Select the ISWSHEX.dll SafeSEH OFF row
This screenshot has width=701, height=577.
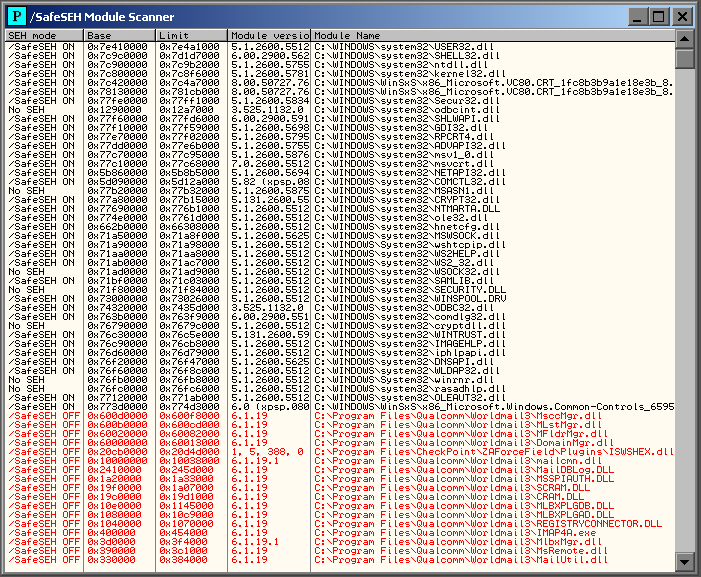[340, 451]
